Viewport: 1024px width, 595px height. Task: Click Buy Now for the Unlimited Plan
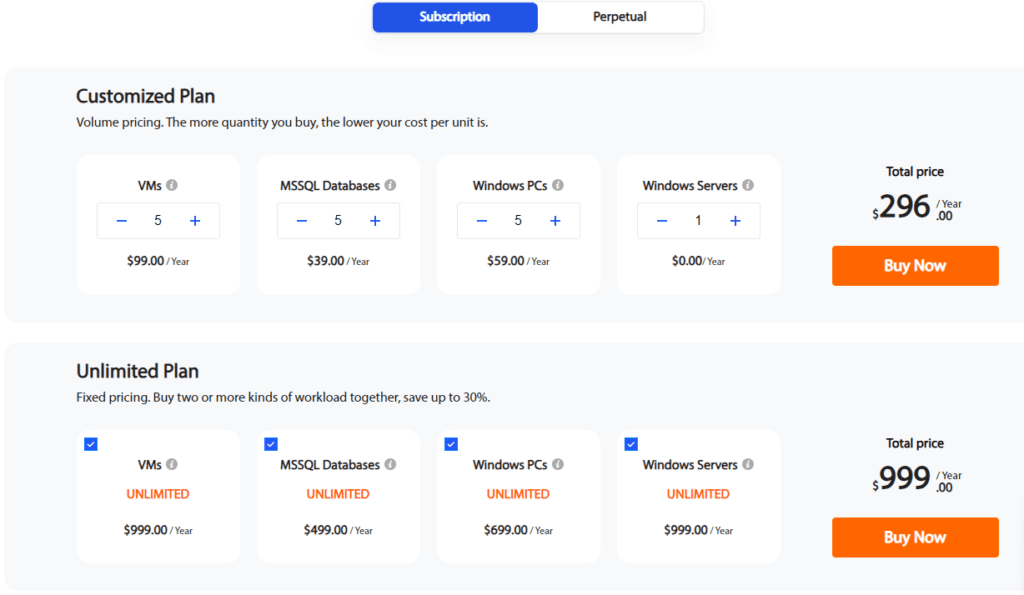pyautogui.click(x=915, y=538)
